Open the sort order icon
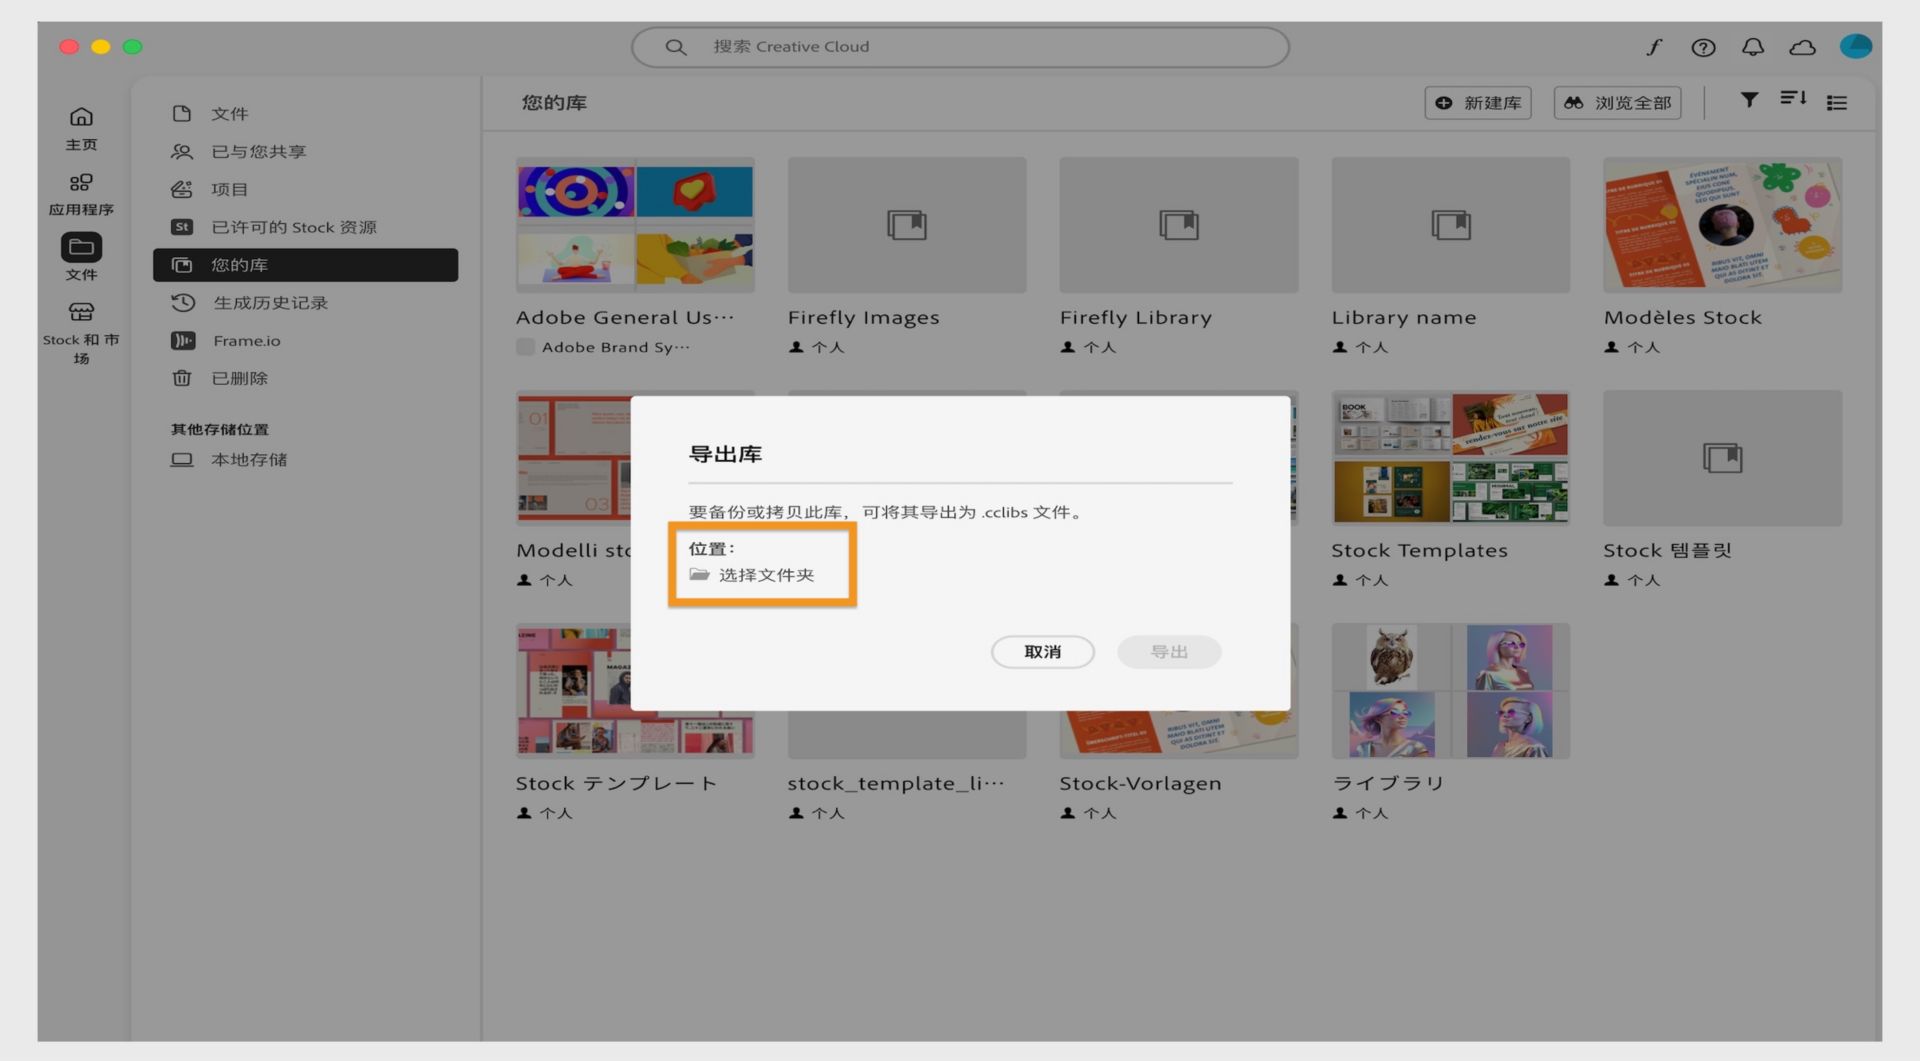The height and width of the screenshot is (1061, 1920). pyautogui.click(x=1793, y=99)
